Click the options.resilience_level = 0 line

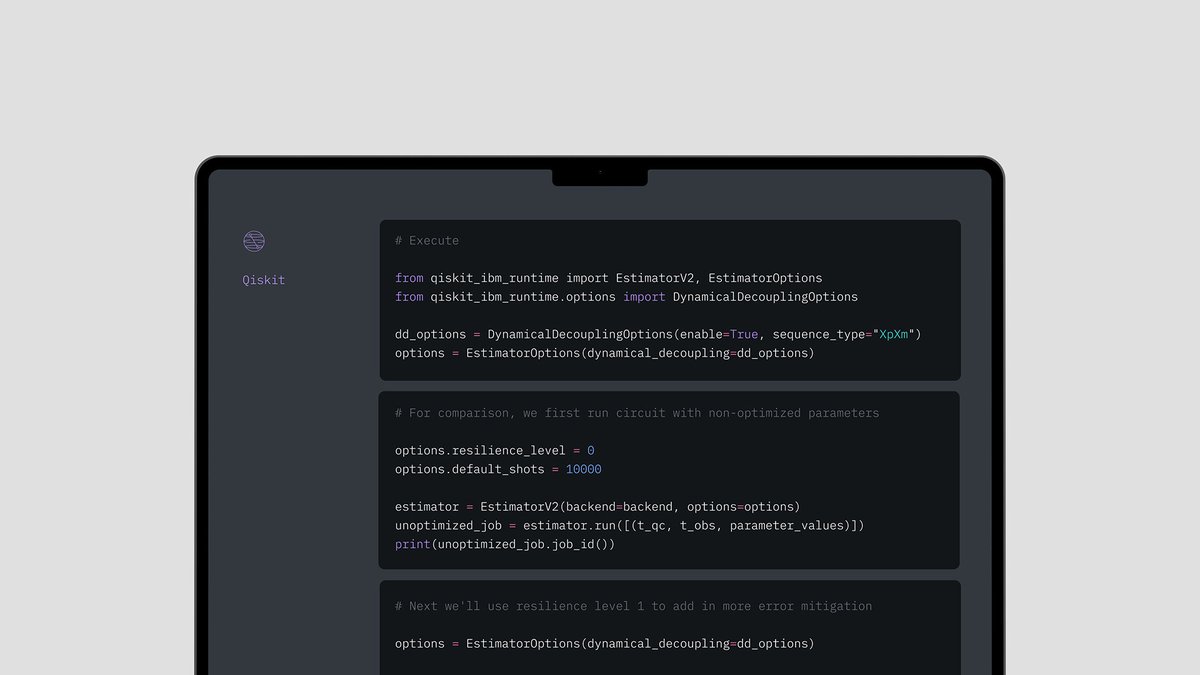[495, 451]
